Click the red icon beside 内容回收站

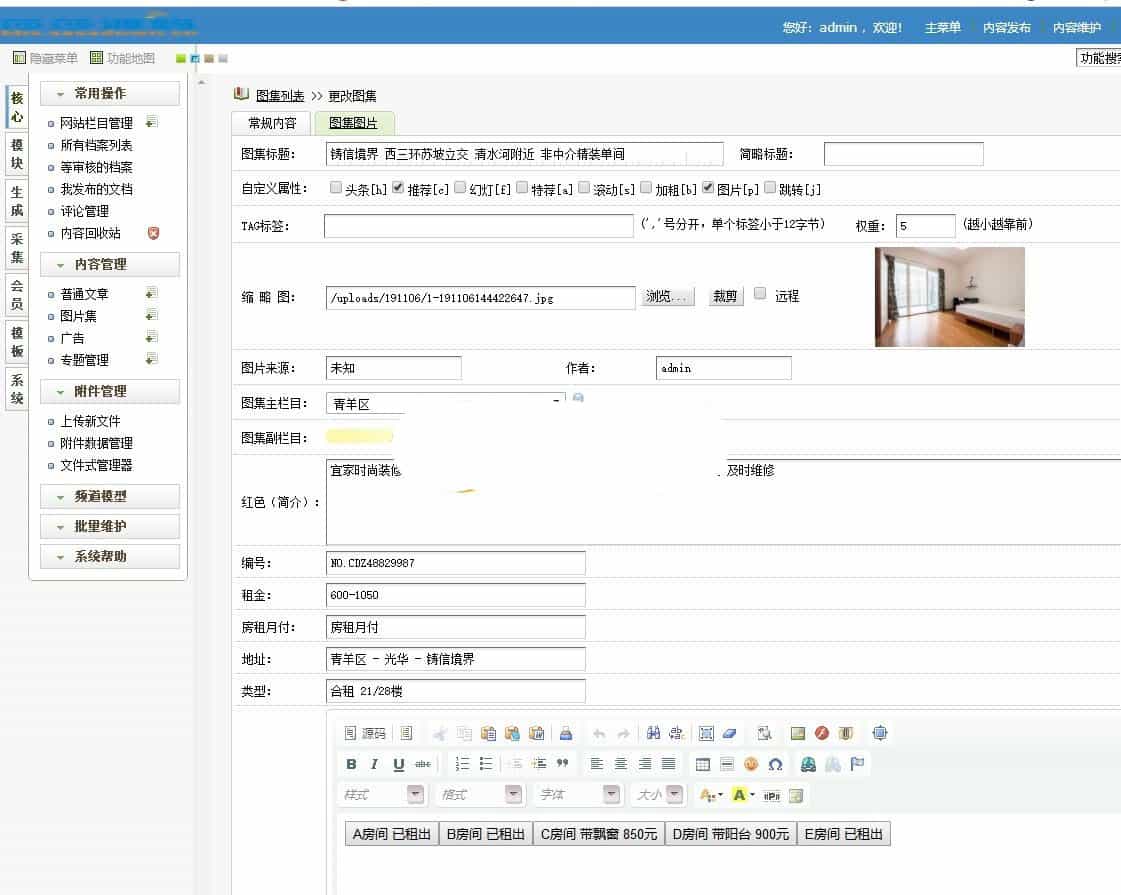point(153,233)
